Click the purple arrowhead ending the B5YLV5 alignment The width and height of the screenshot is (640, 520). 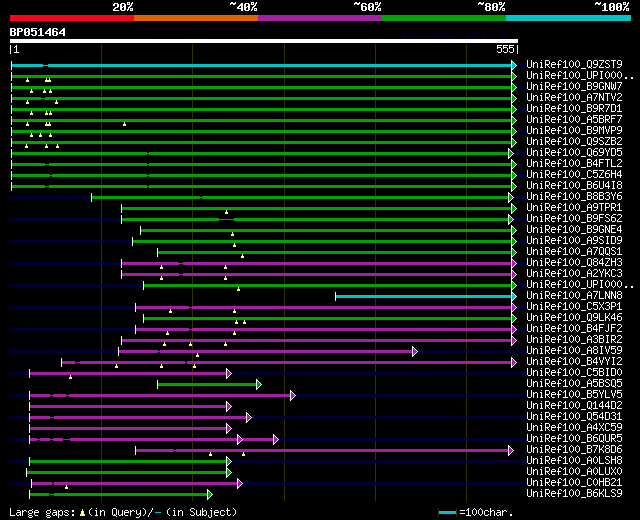293,396
